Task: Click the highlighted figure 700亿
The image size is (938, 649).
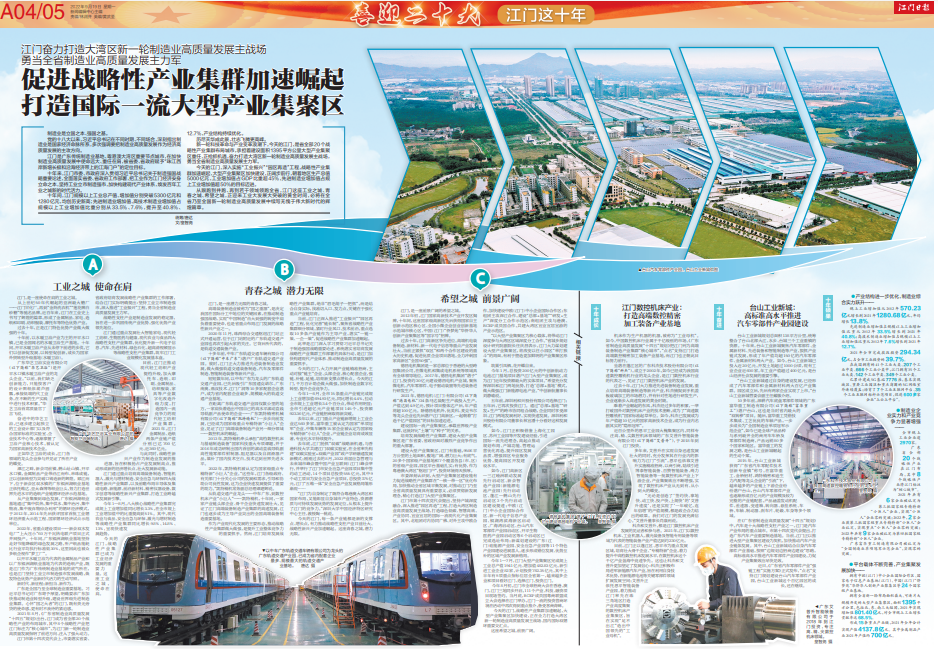Action: coord(878,635)
